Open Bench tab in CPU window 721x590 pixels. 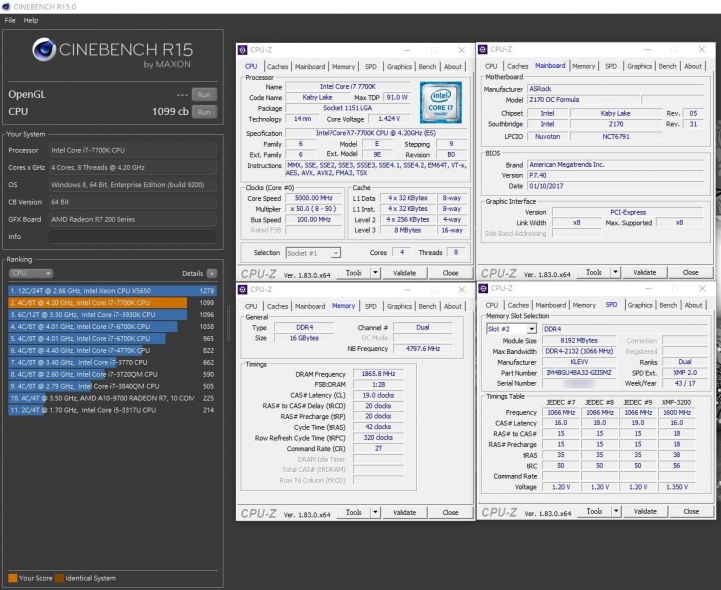tap(427, 67)
